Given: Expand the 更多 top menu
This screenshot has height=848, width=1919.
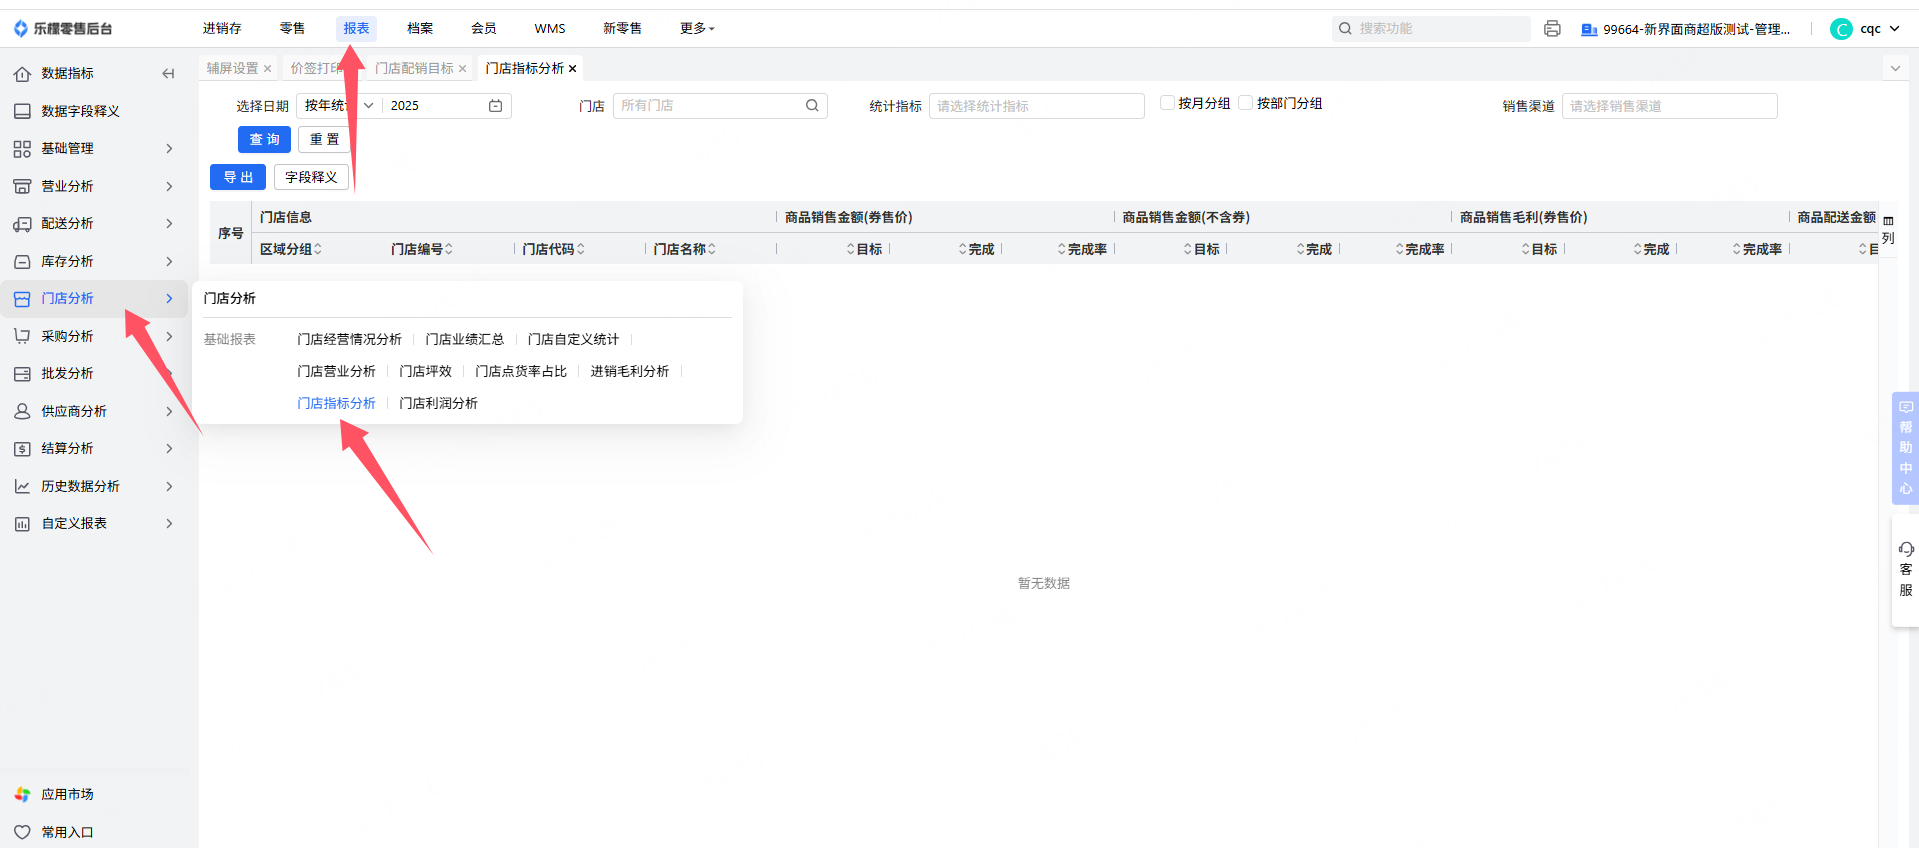Looking at the screenshot, I should (x=697, y=29).
